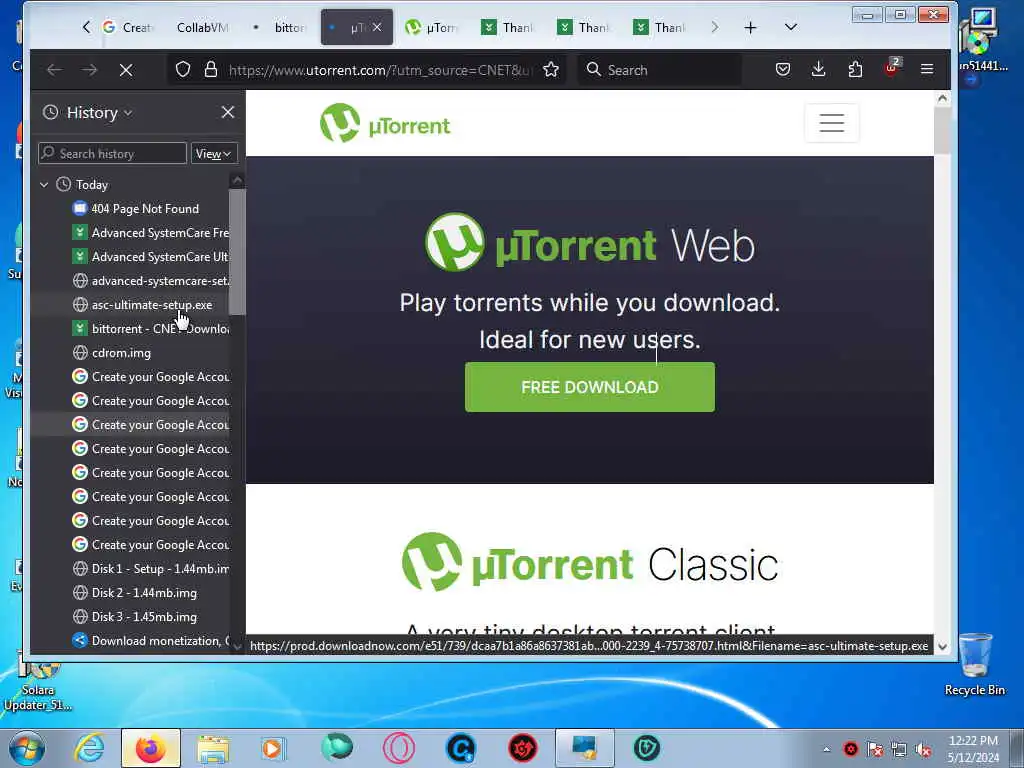Screen dimensions: 1024x768
Task: Open the Opera browser taskbar icon
Action: (x=398, y=748)
